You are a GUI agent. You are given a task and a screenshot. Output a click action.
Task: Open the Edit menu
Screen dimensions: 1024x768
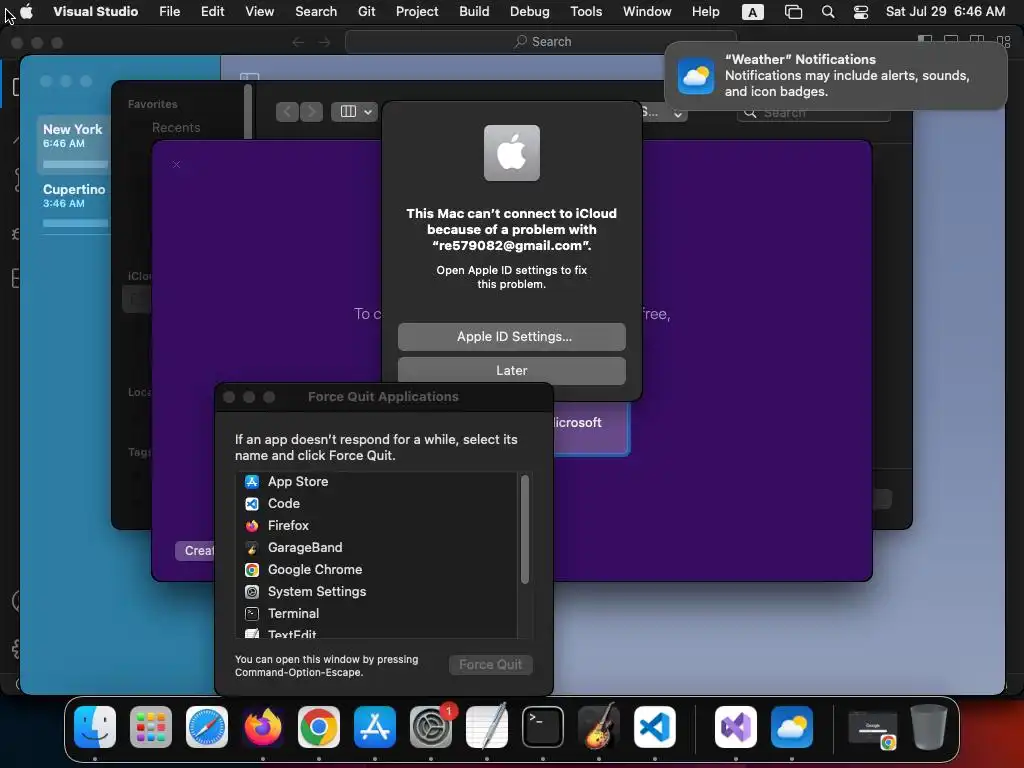coord(212,11)
